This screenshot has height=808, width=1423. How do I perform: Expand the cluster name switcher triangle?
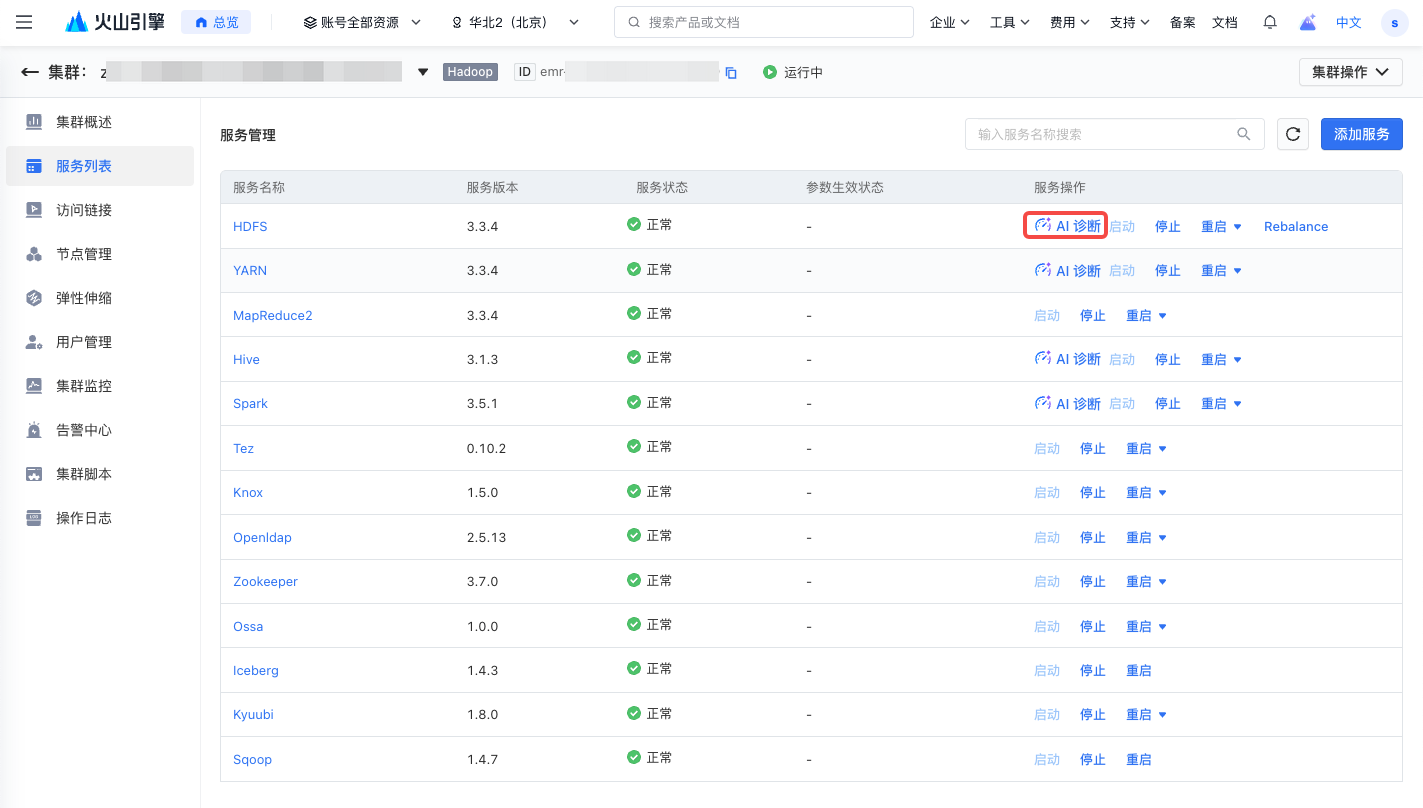click(x=423, y=72)
